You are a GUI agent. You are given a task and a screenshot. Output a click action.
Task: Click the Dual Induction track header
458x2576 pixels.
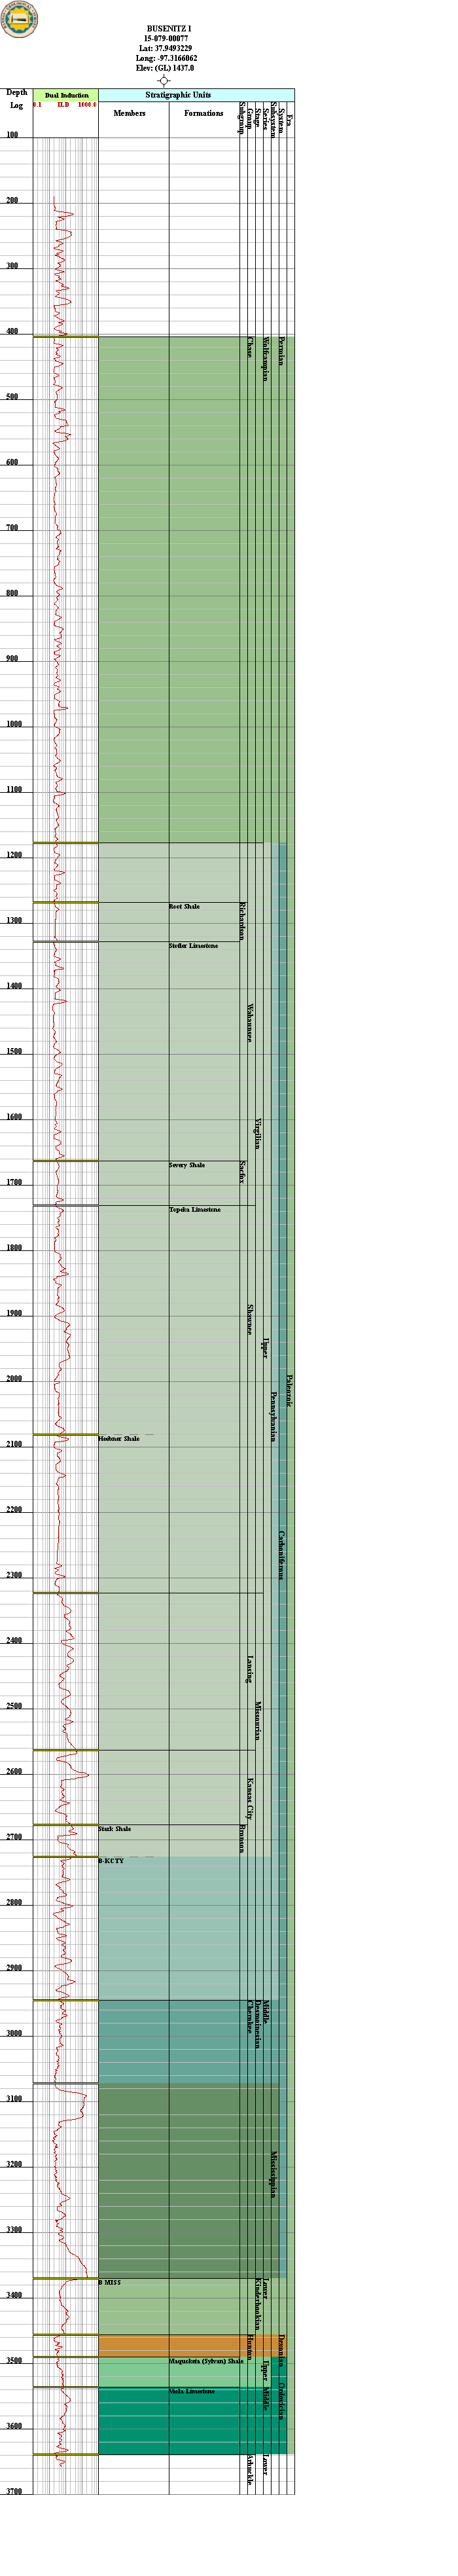(x=66, y=95)
